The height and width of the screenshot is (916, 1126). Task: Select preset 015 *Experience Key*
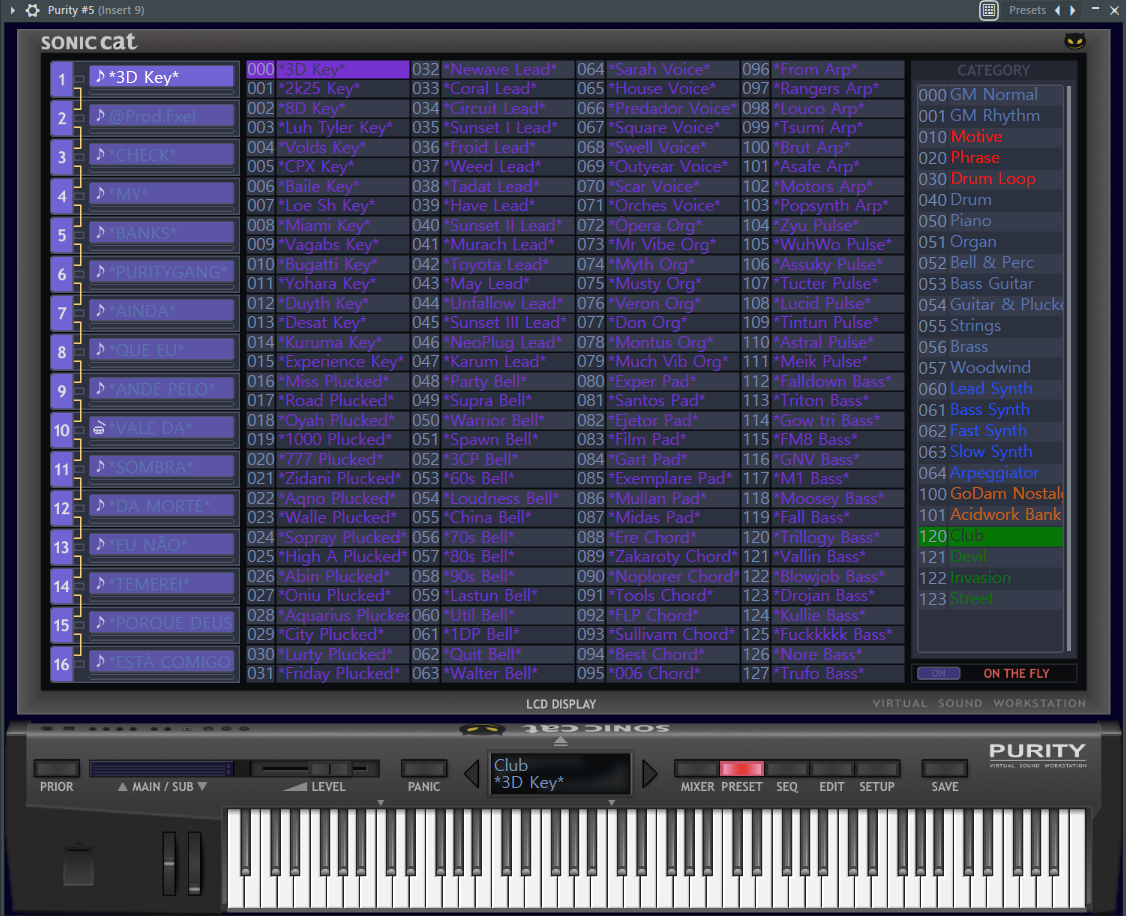click(x=328, y=362)
